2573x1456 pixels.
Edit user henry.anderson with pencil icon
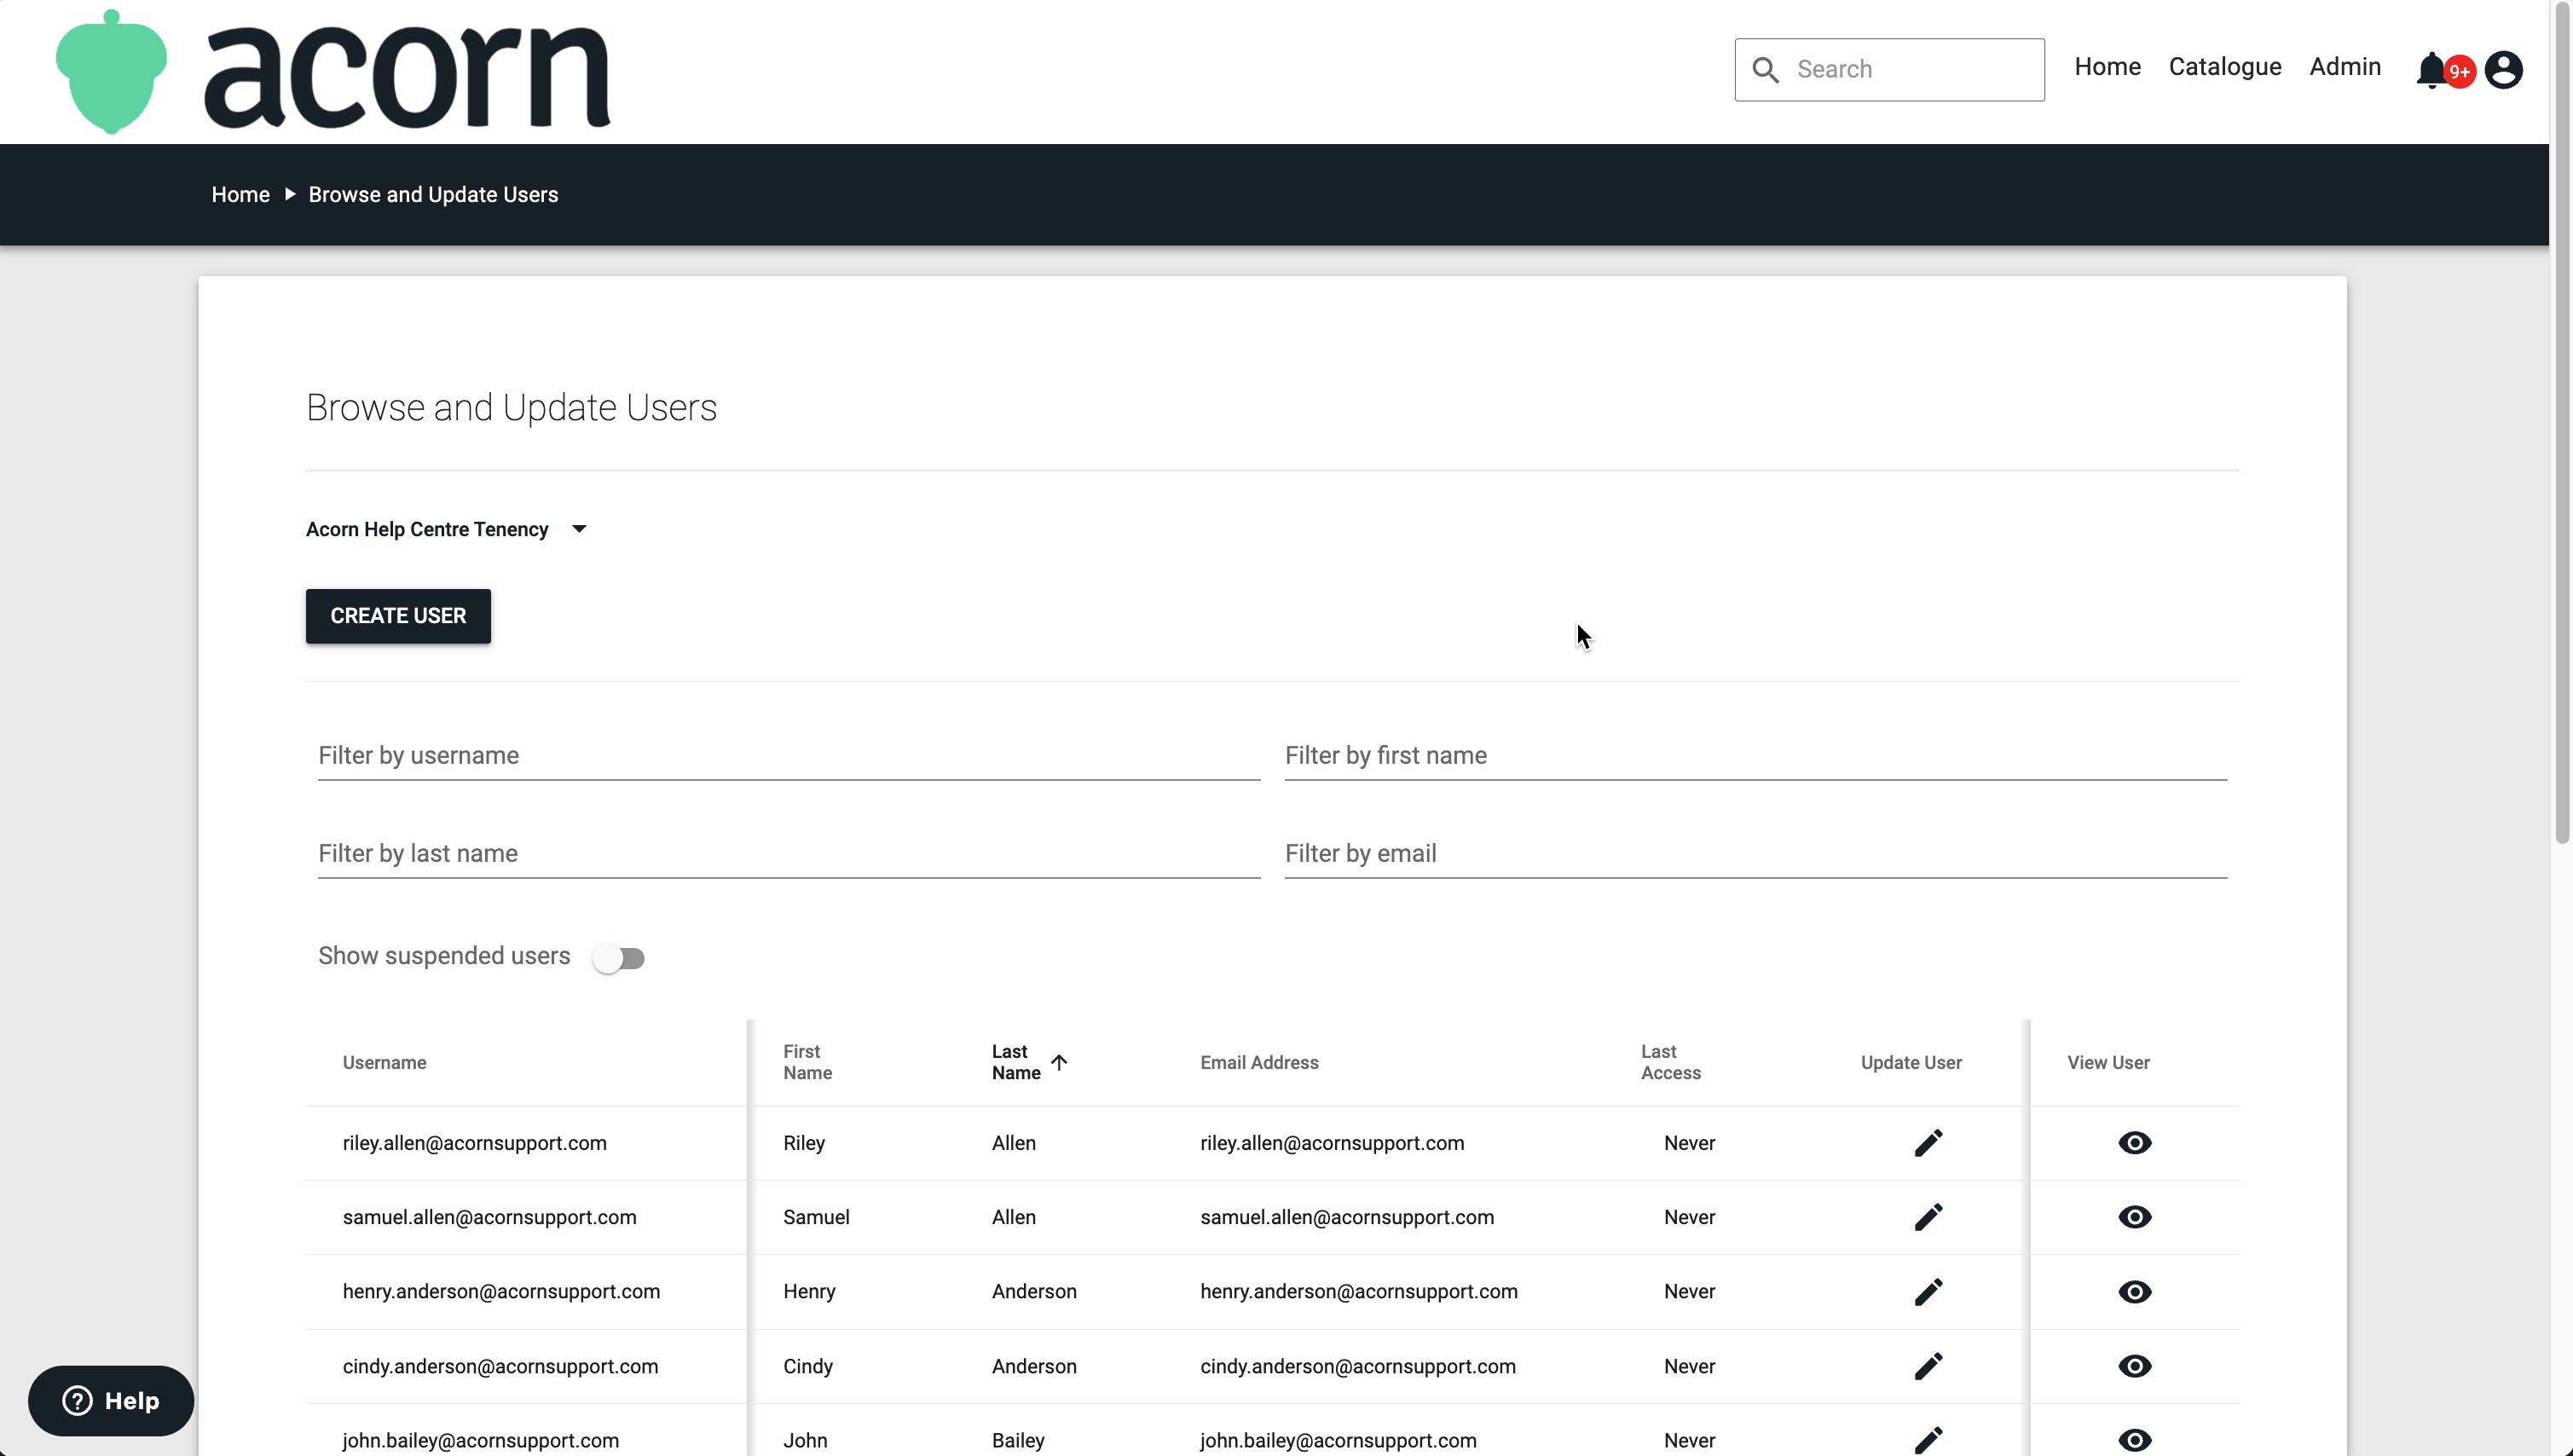pyautogui.click(x=1928, y=1292)
